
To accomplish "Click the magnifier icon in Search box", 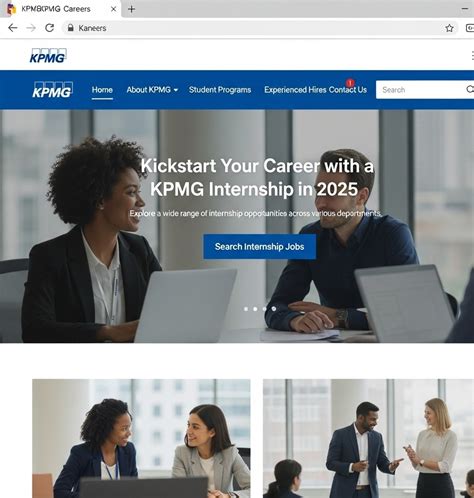I will [x=470, y=89].
